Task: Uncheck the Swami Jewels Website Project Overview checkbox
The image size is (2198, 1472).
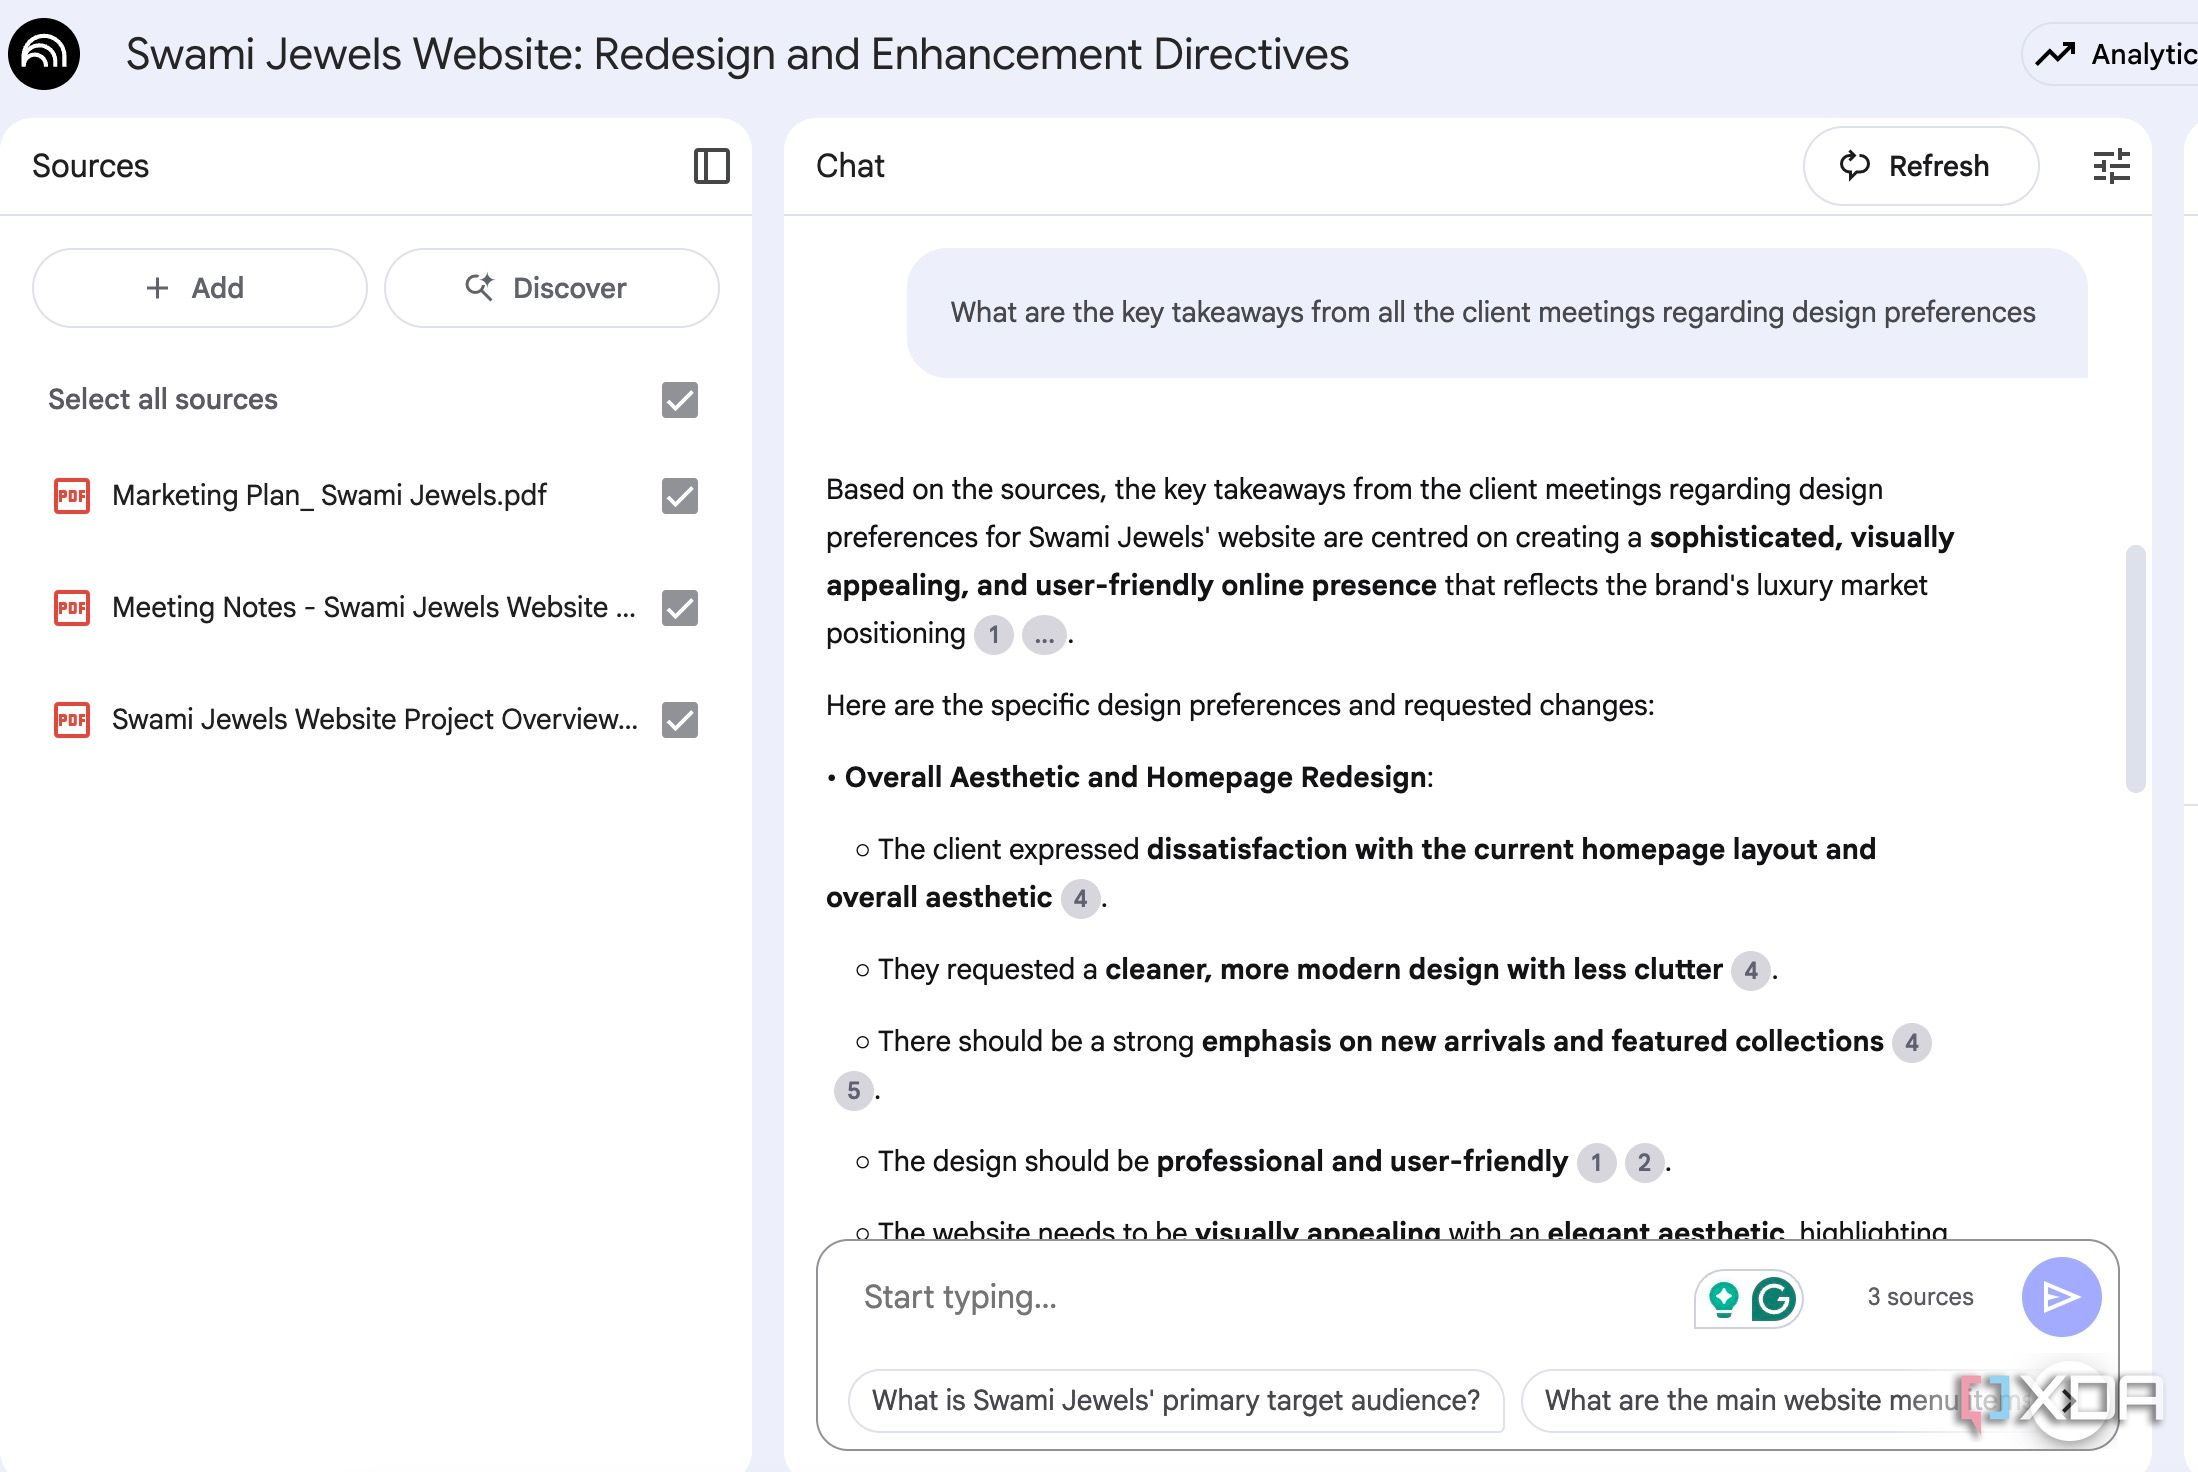Action: [x=680, y=720]
